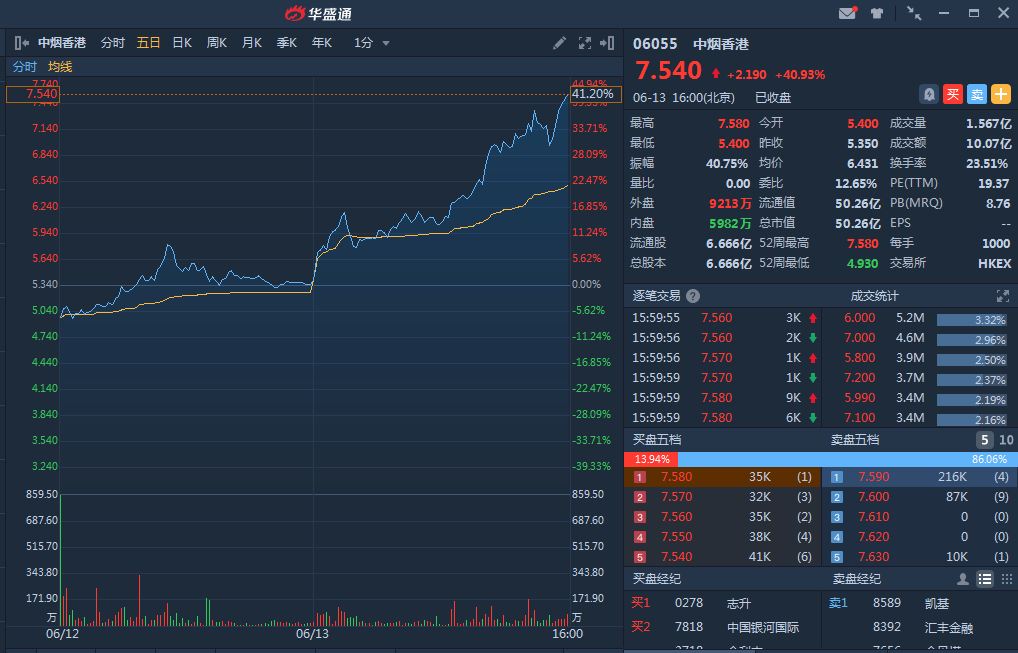Collapse the right quote panel from chart toolbar
1018x653 pixels.
(x=607, y=43)
